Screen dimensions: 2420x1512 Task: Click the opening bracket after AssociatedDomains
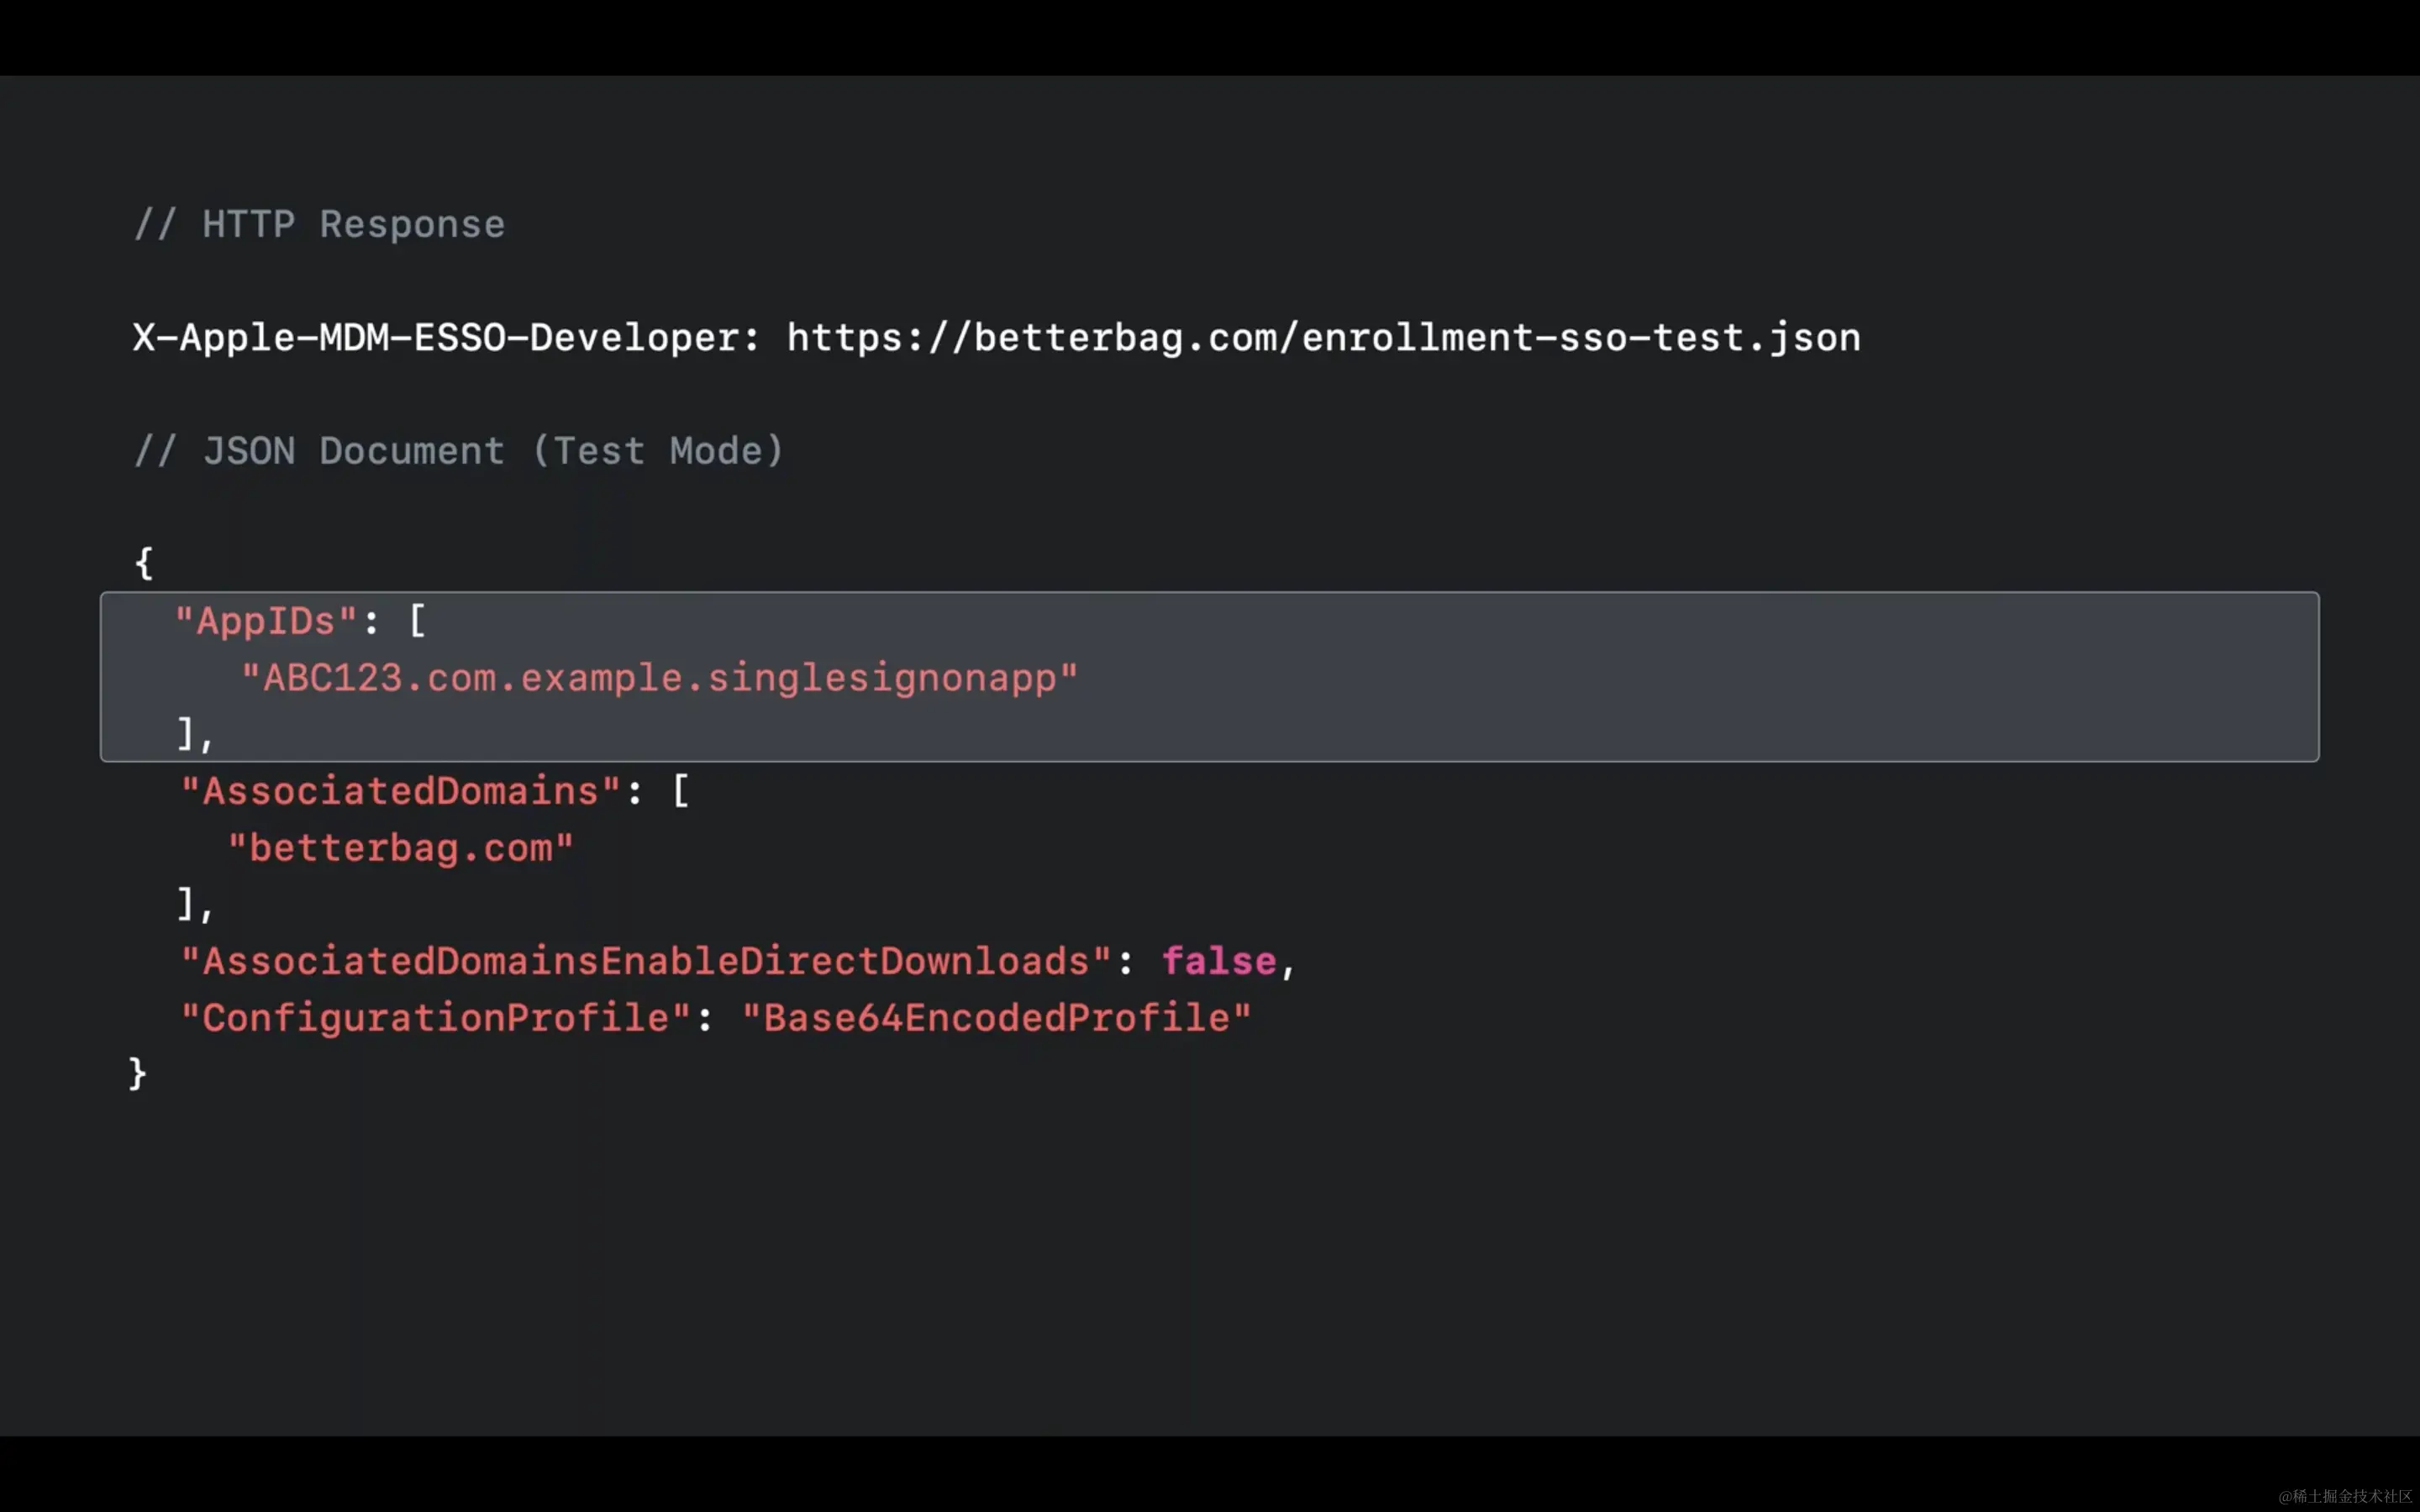(680, 791)
